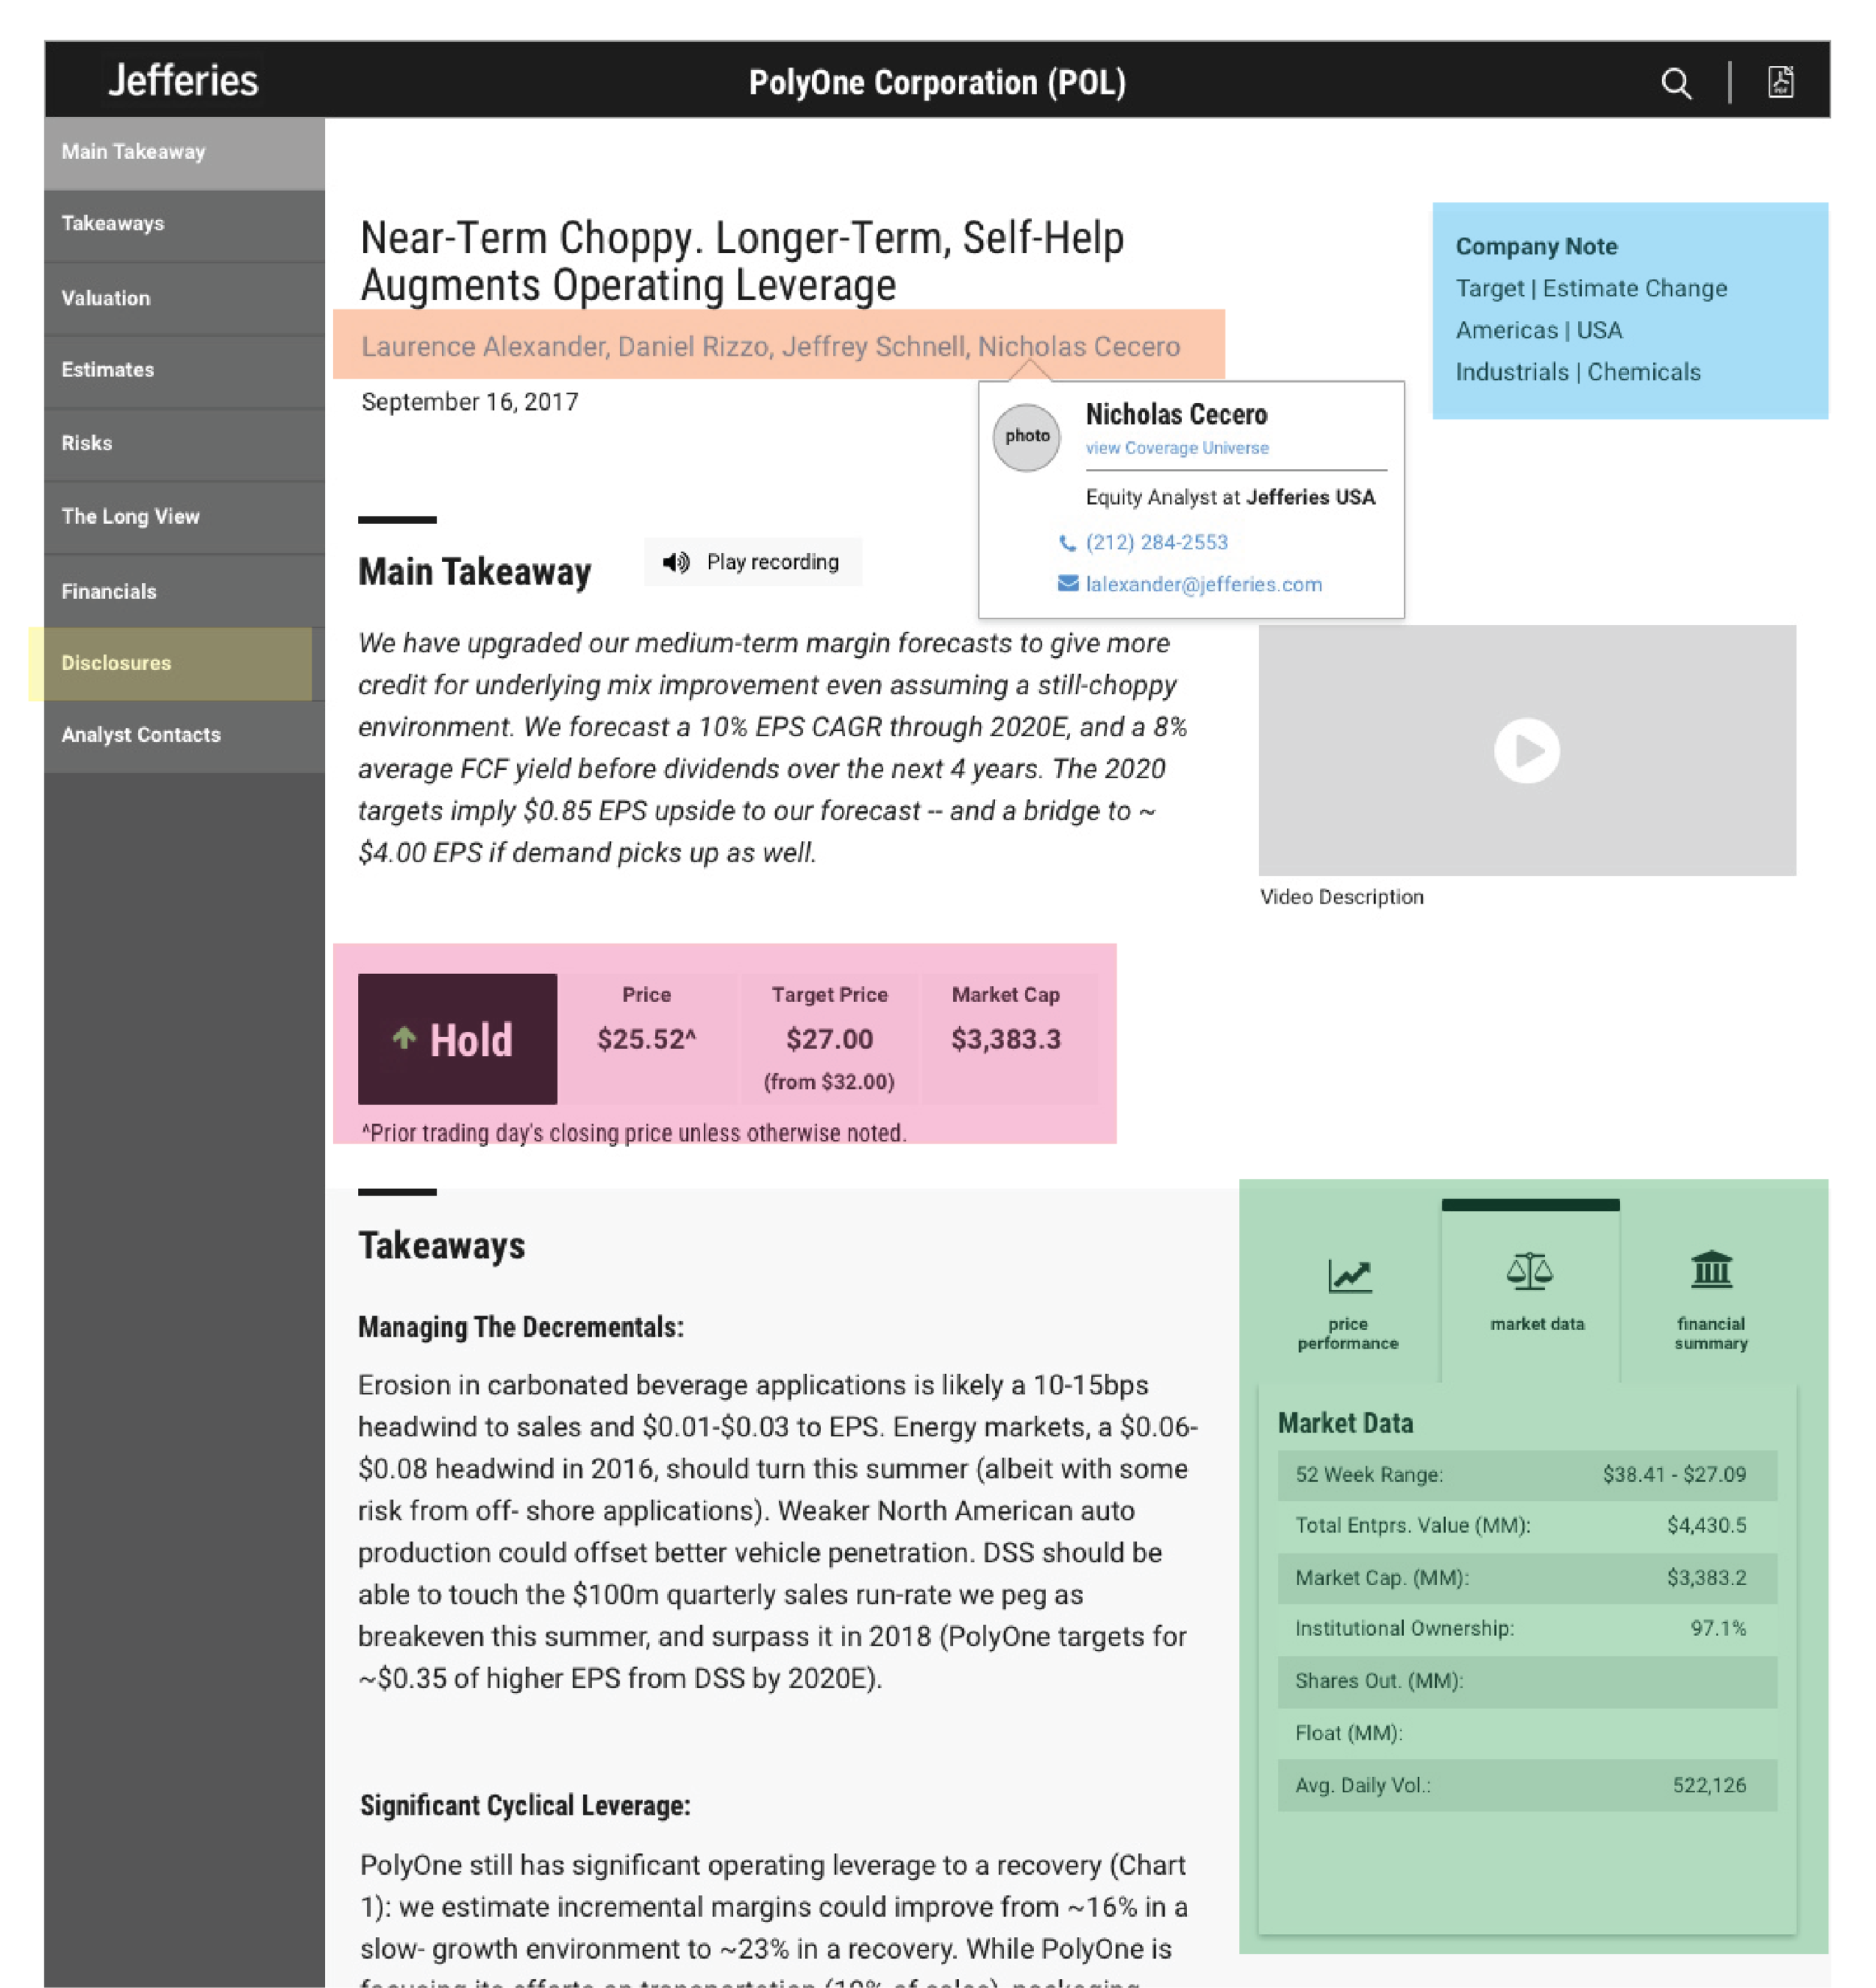Go to Main Takeaway in sidebar
Viewport: 1876px width, 1988px height.
pos(184,153)
